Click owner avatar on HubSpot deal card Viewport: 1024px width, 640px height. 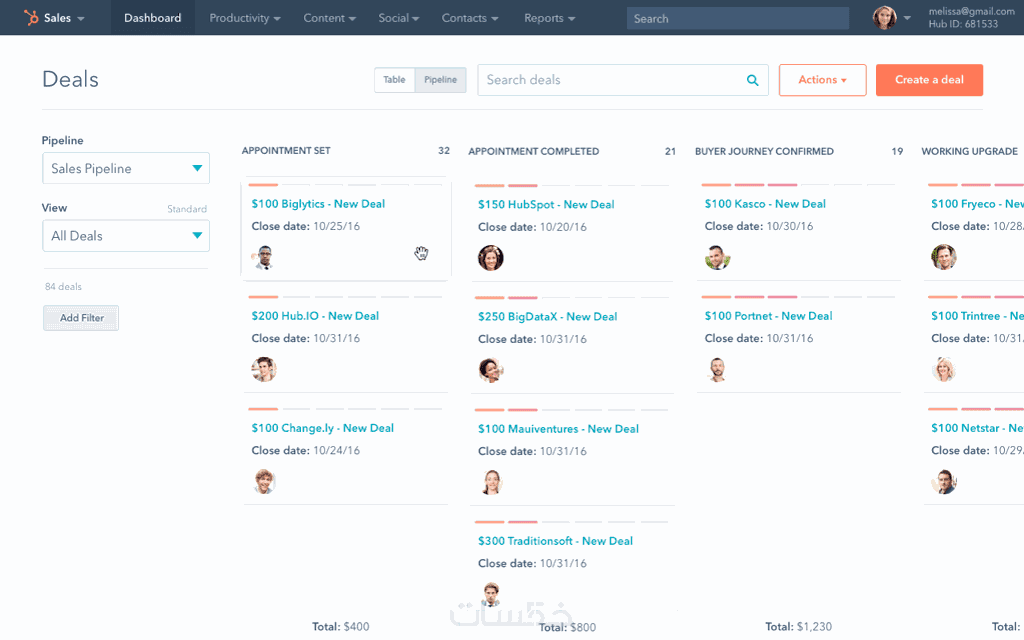pos(490,258)
